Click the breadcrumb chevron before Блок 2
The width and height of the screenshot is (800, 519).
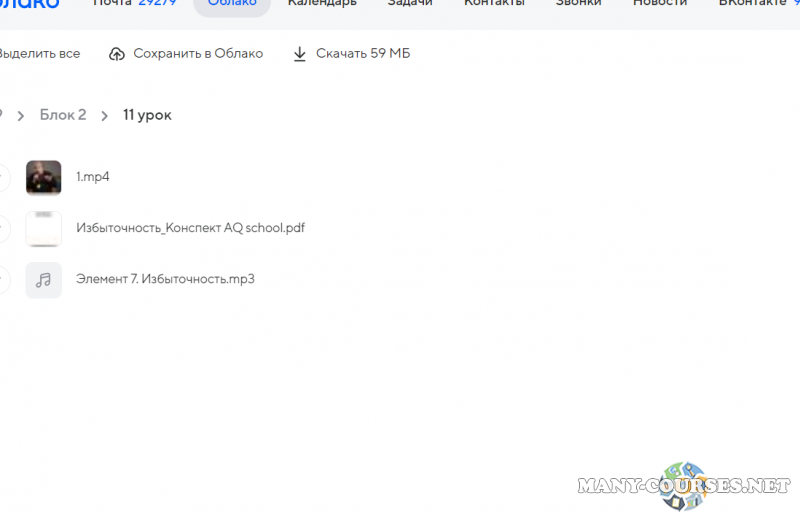20,116
